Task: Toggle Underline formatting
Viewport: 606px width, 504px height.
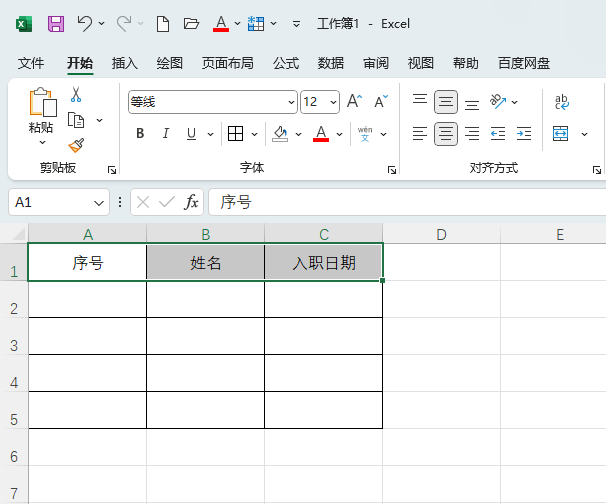Action: (191, 134)
